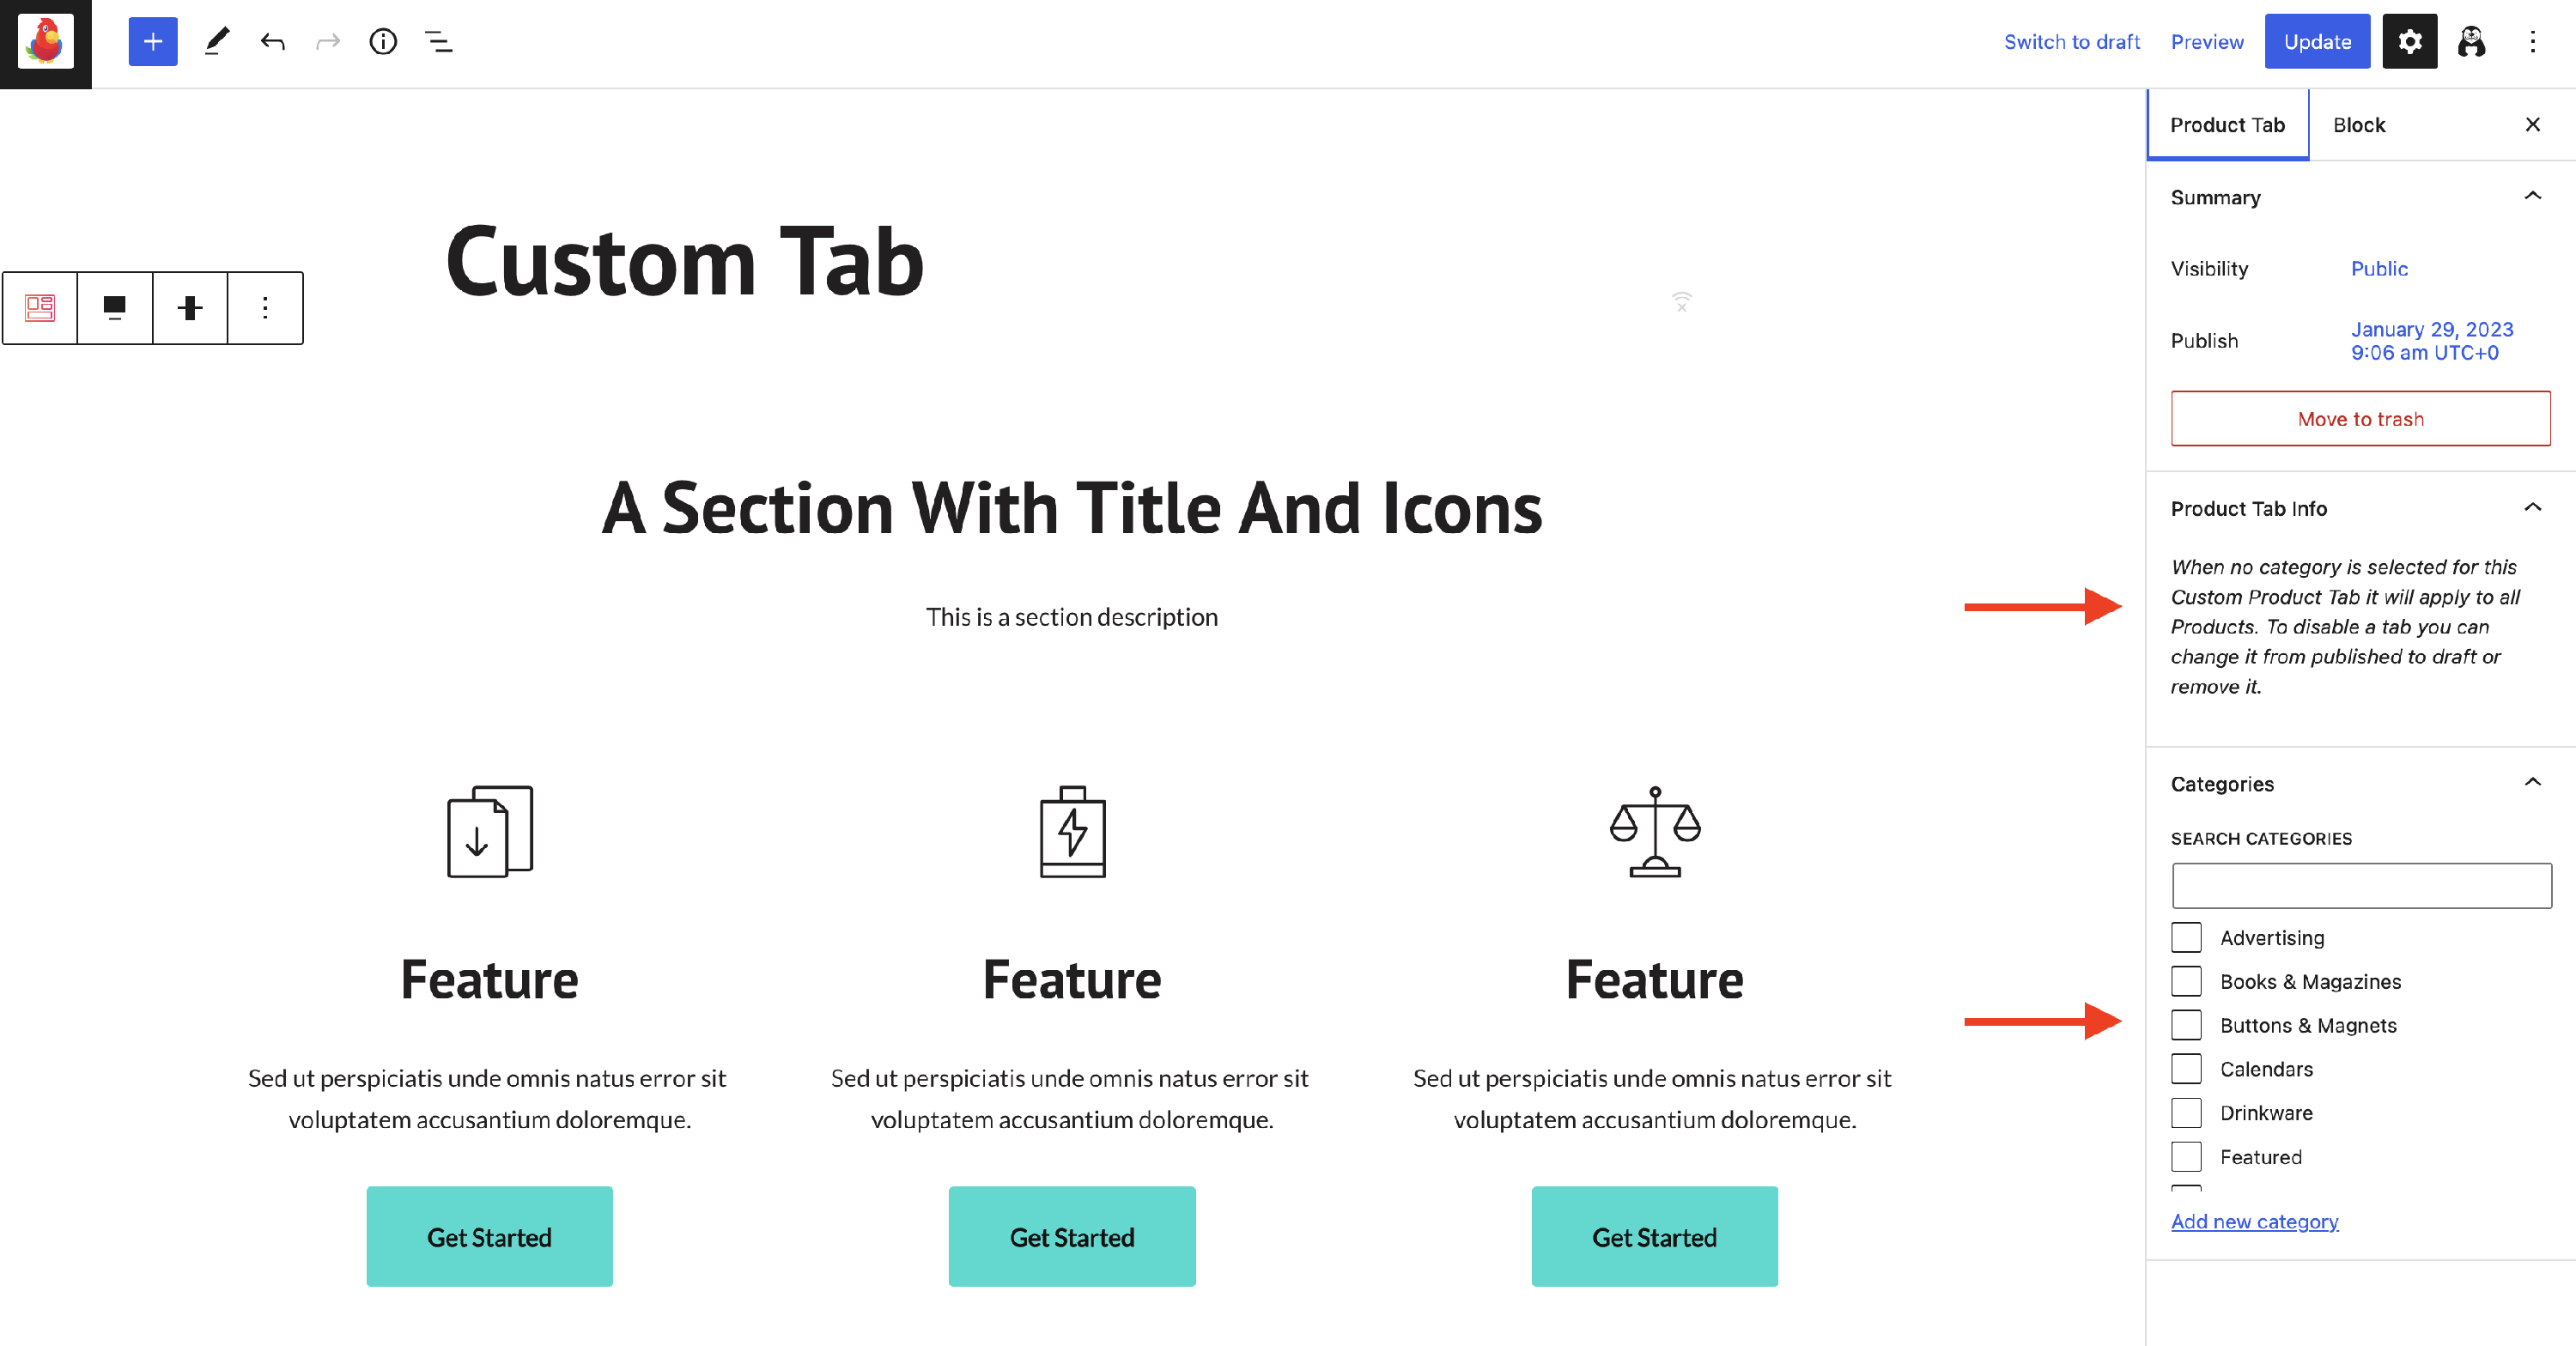Toggle the settings gear sidebar

pos(2409,42)
